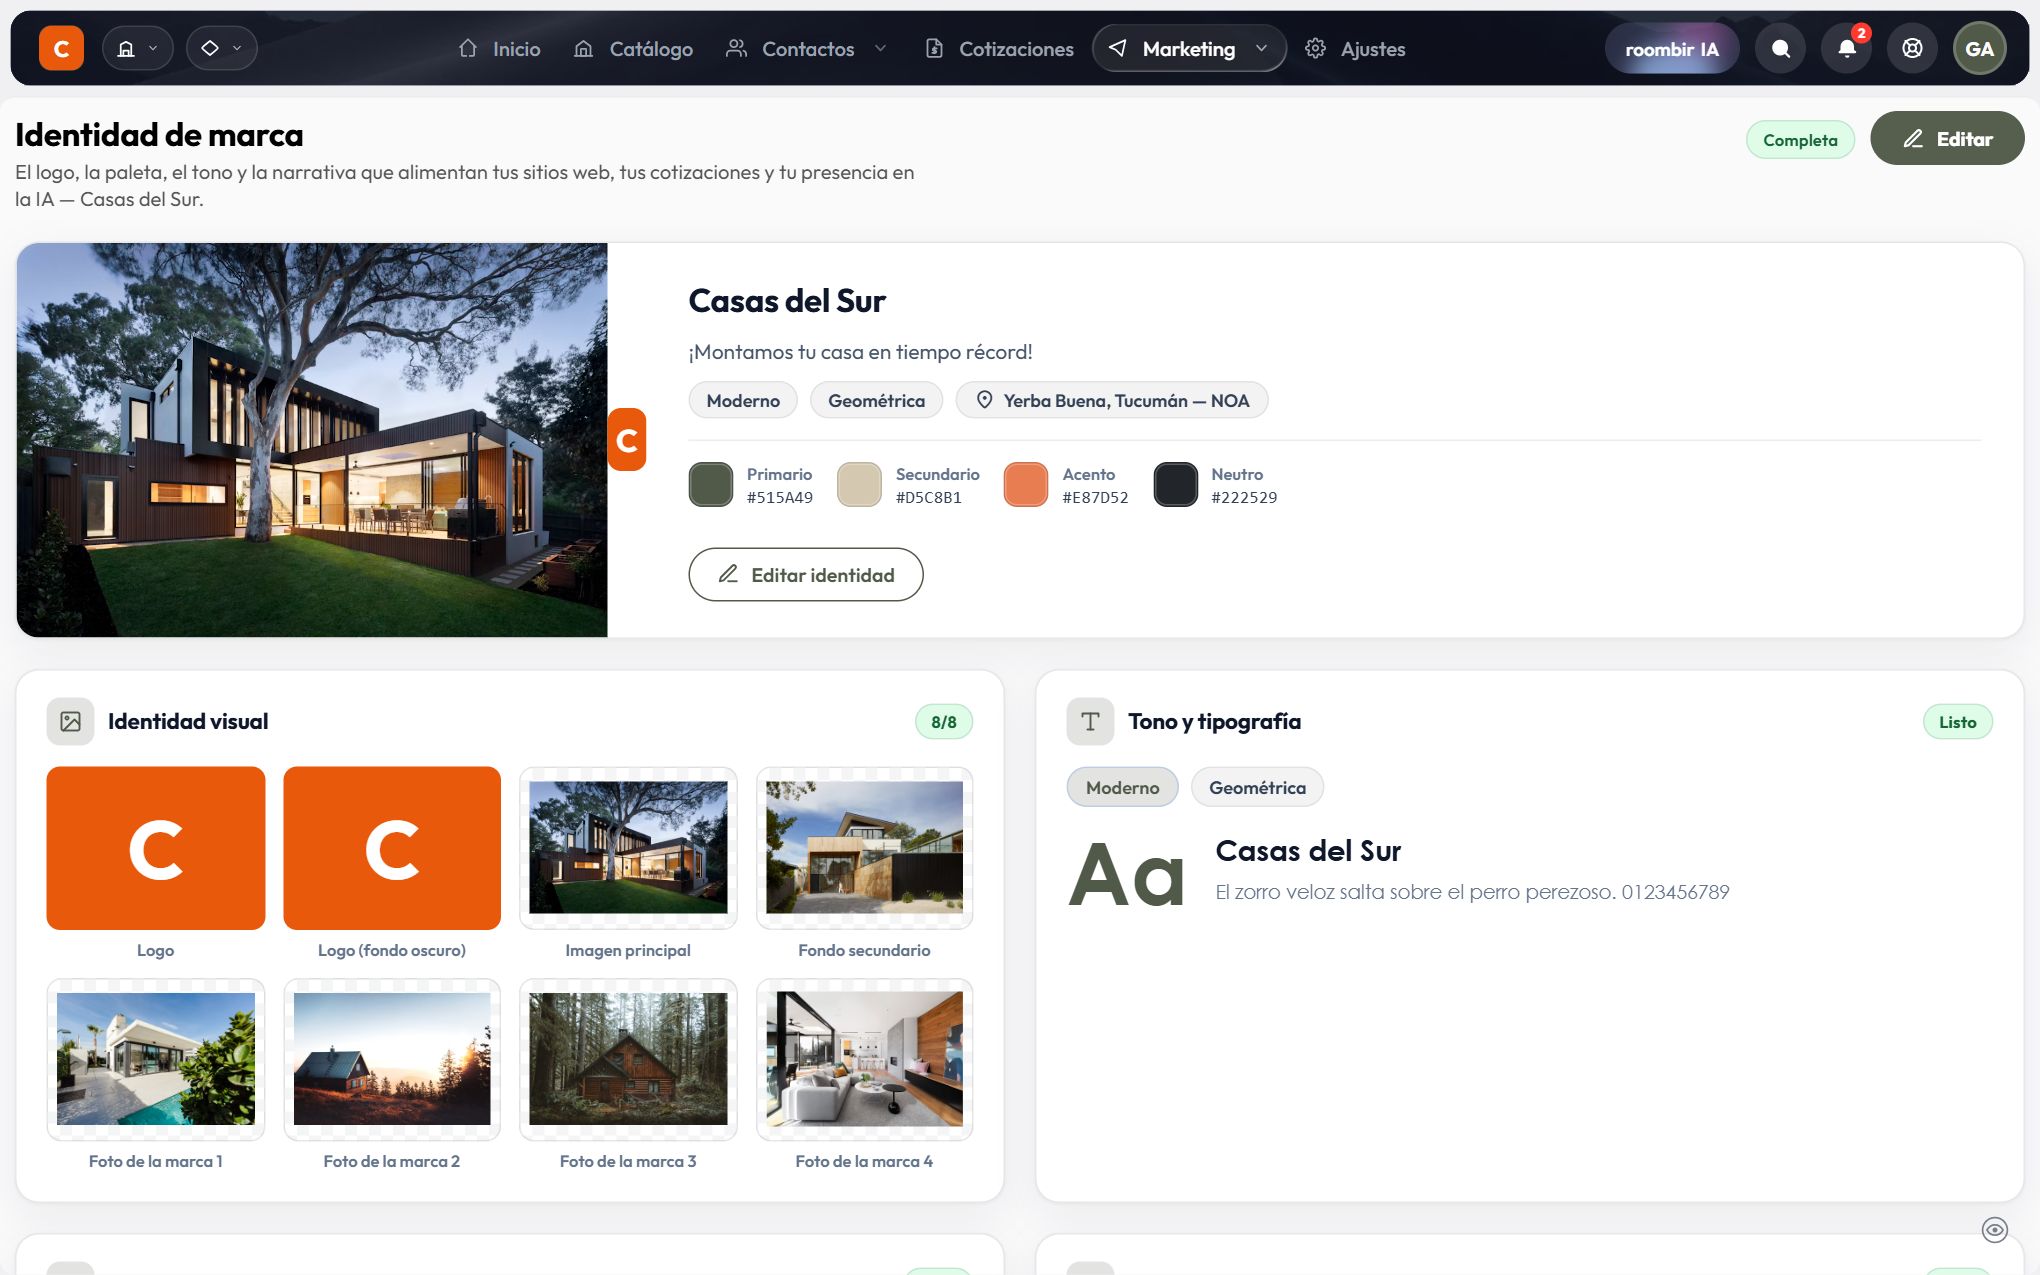The width and height of the screenshot is (2040, 1275).
Task: Click the Editar identidad button
Action: [806, 574]
